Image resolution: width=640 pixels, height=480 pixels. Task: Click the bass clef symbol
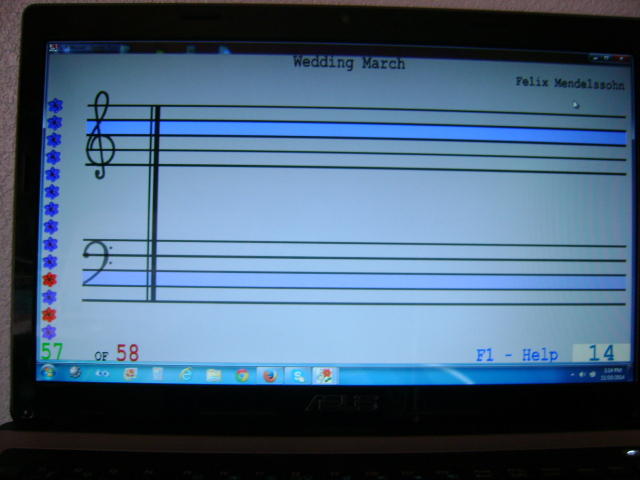(x=97, y=262)
